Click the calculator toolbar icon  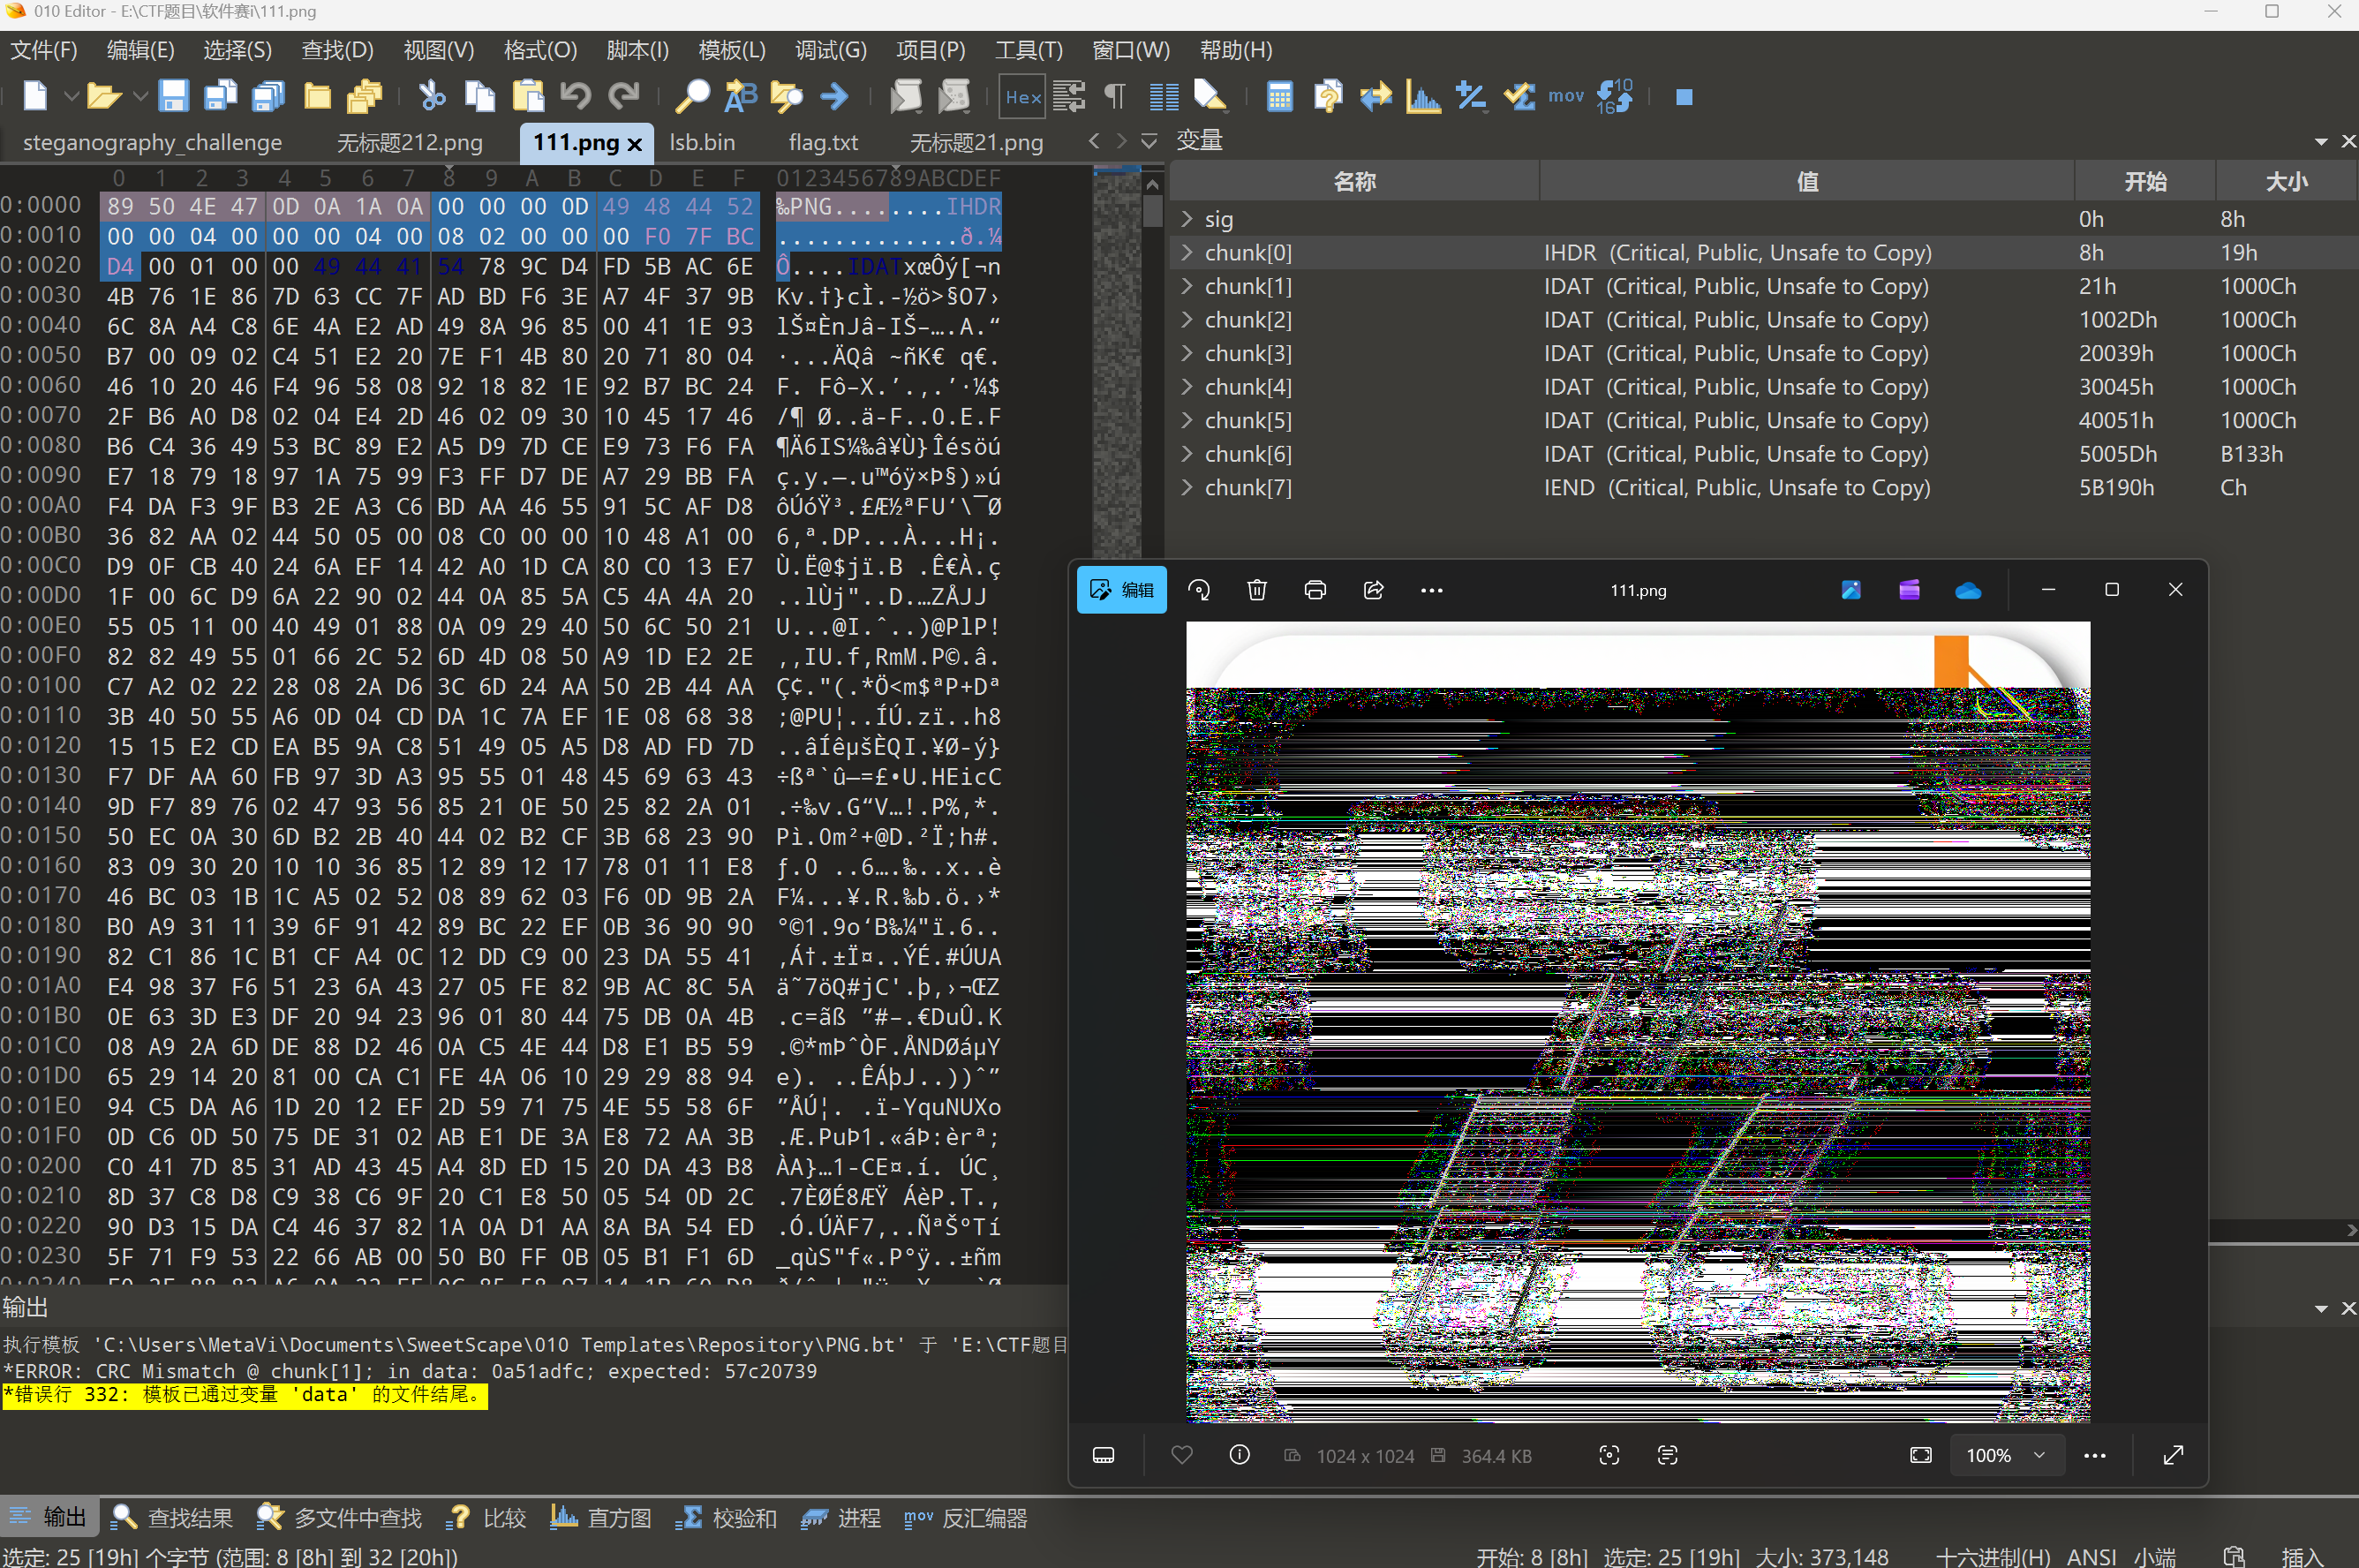click(1279, 97)
